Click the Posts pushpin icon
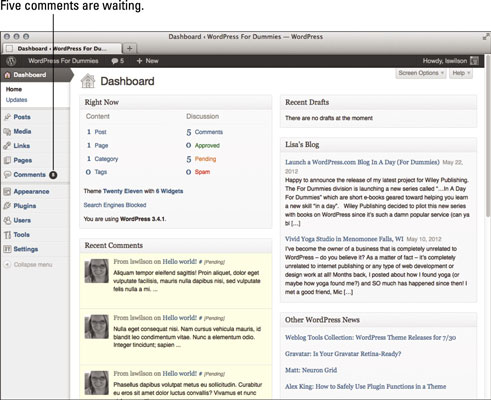Viewport: 491px width, 400px height. pos(7,117)
